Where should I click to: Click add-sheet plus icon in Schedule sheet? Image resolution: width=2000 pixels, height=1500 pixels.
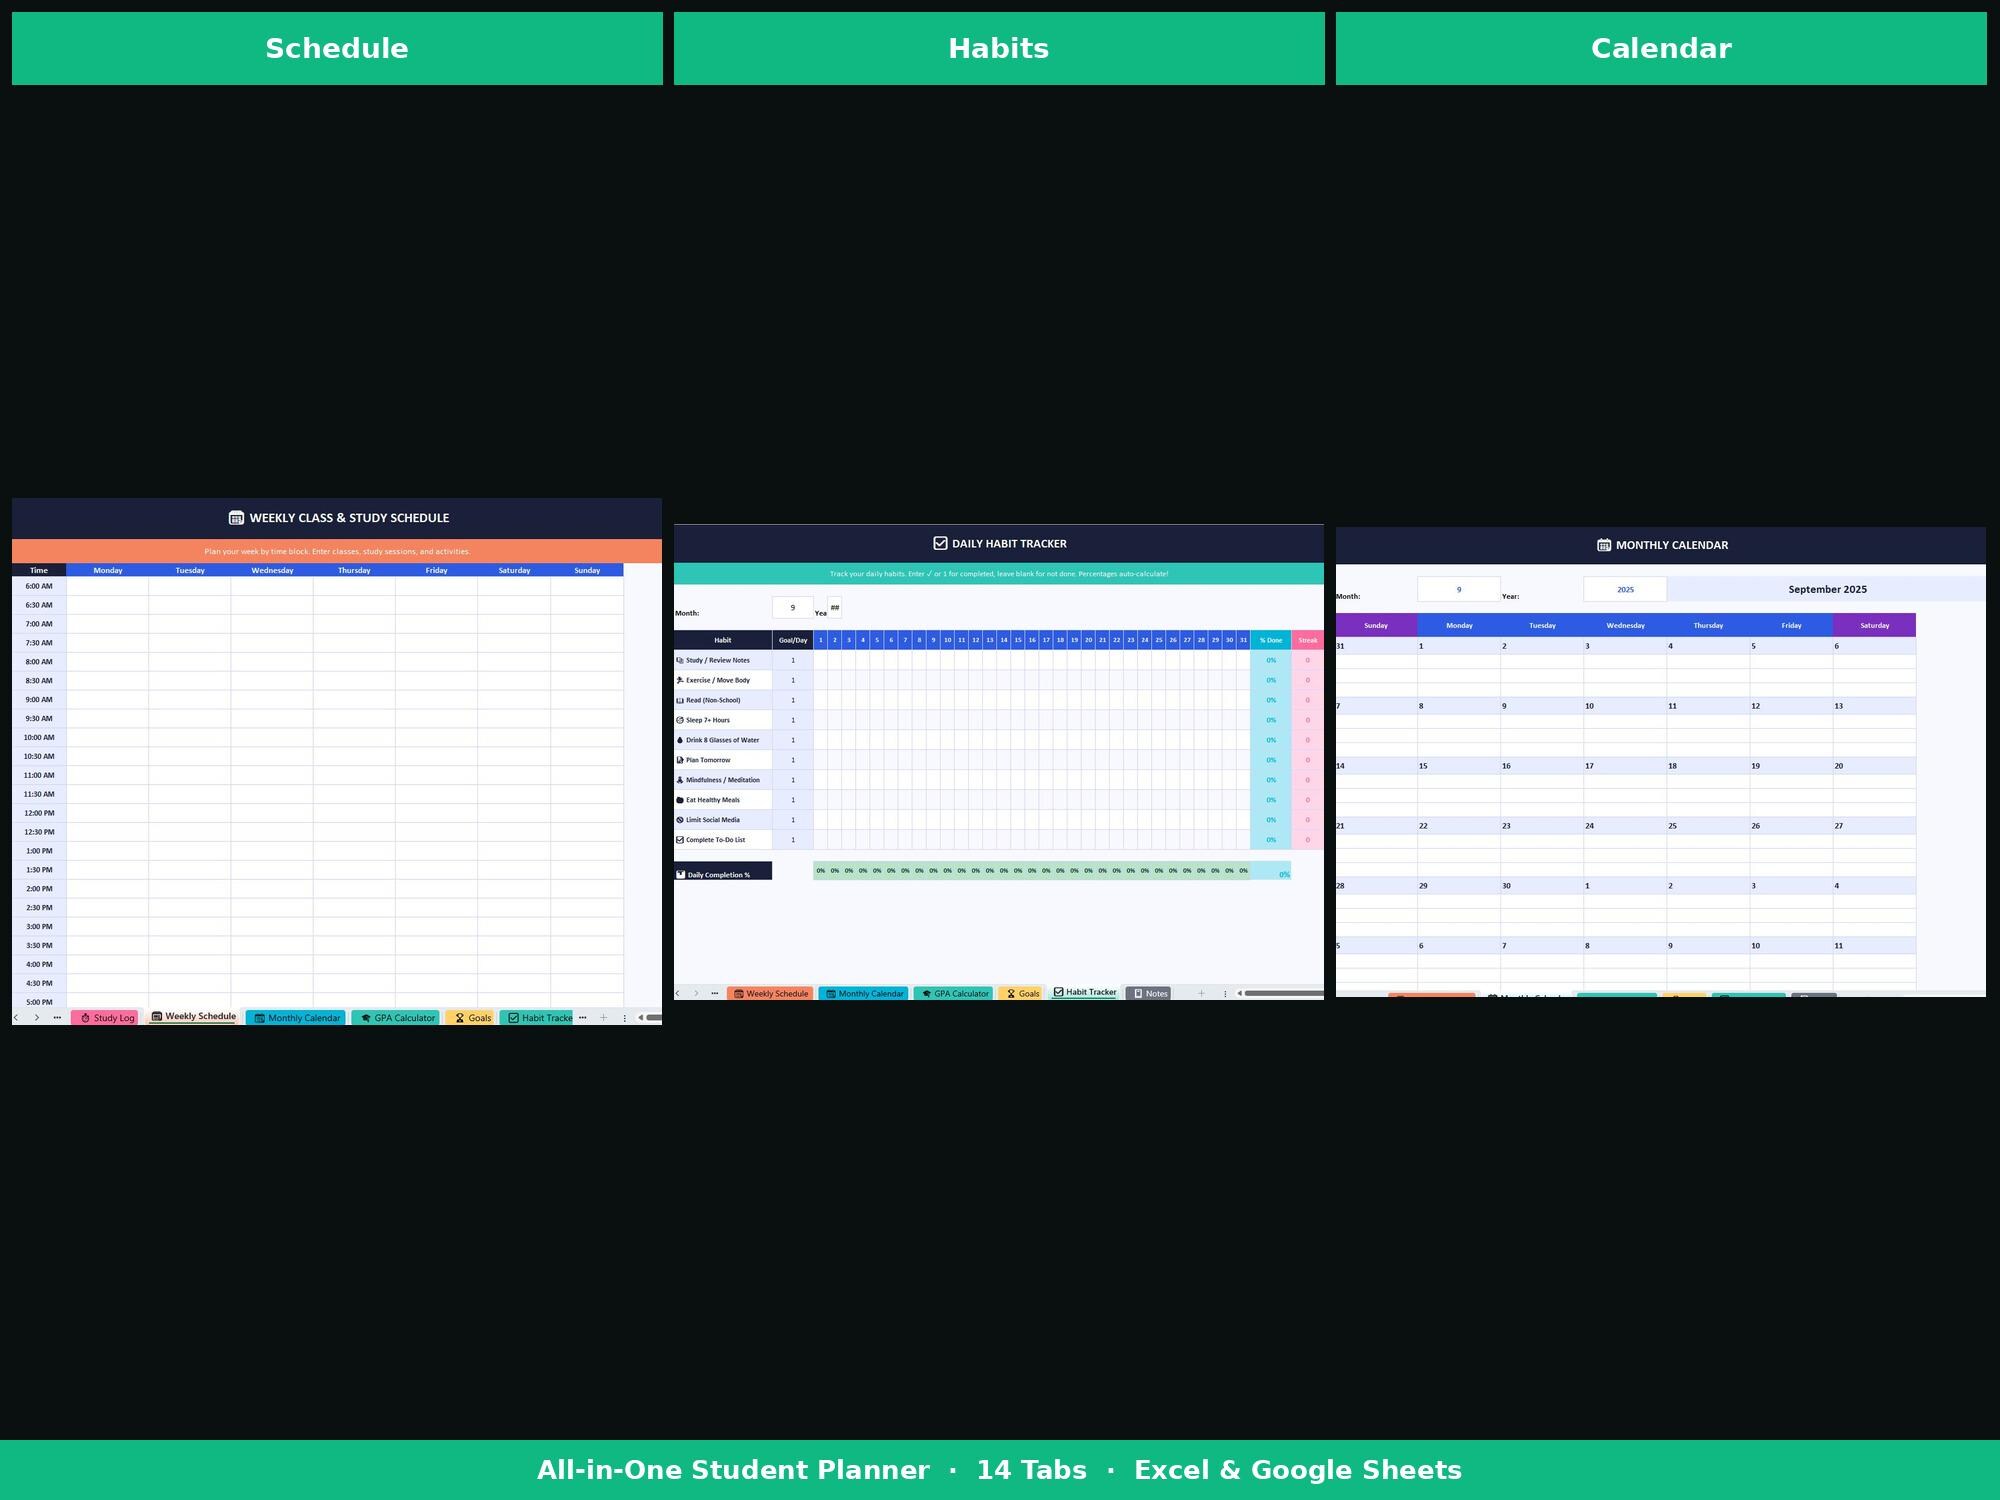[603, 1017]
